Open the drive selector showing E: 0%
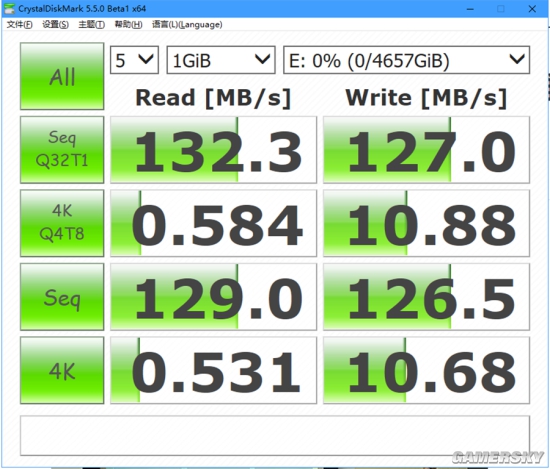 (407, 60)
